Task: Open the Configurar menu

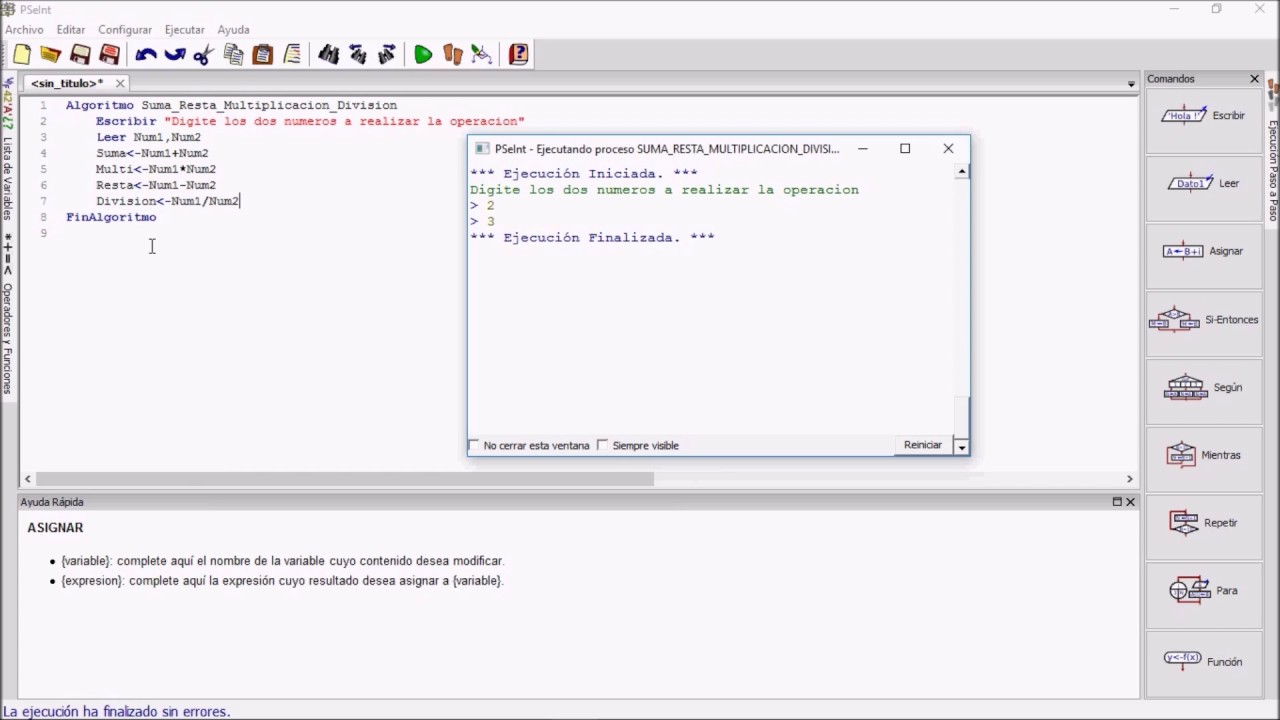Action: click(x=125, y=30)
